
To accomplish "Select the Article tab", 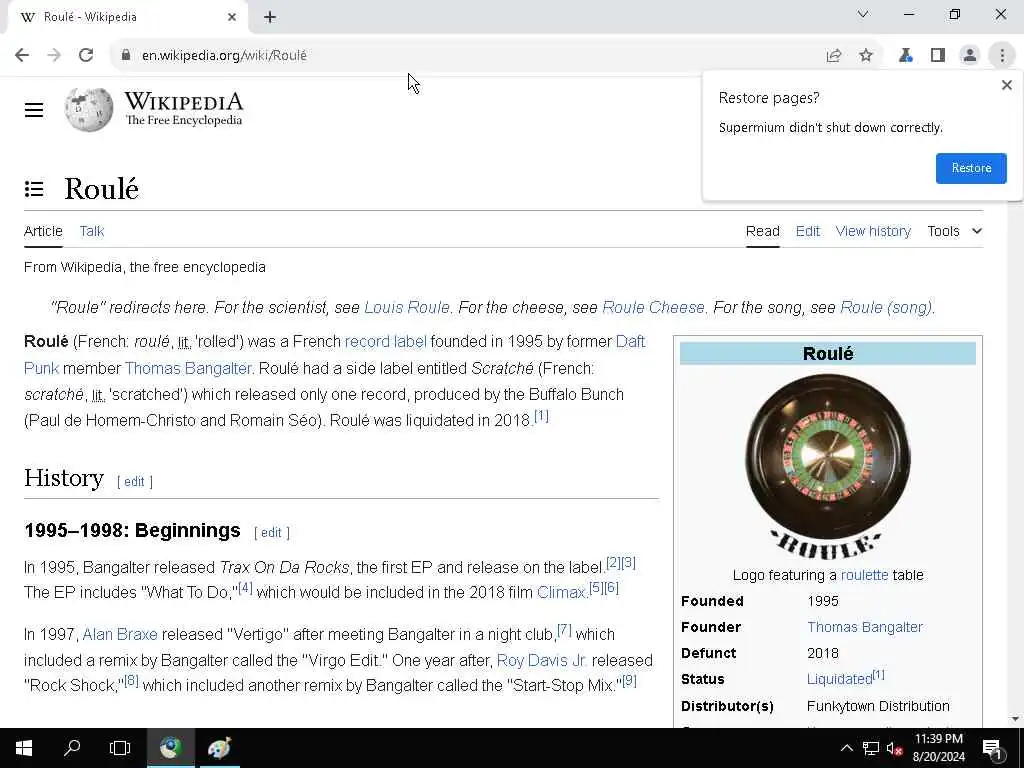I will (43, 231).
